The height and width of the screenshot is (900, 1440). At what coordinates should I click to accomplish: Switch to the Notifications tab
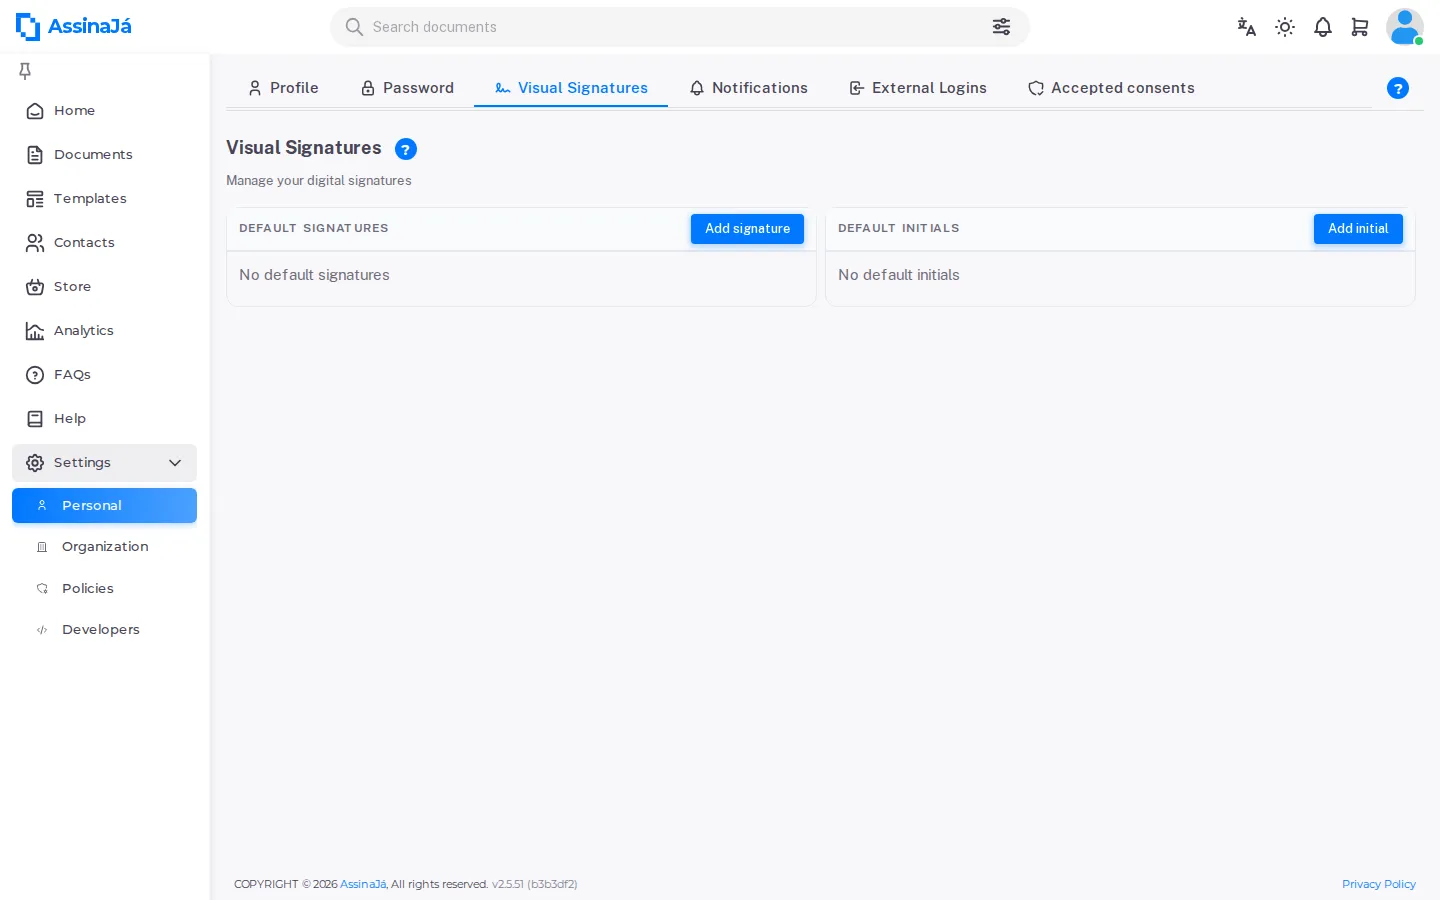748,88
